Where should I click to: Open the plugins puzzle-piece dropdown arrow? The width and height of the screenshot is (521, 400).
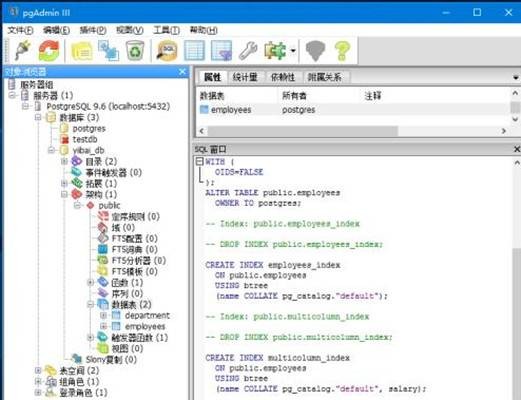coord(293,51)
